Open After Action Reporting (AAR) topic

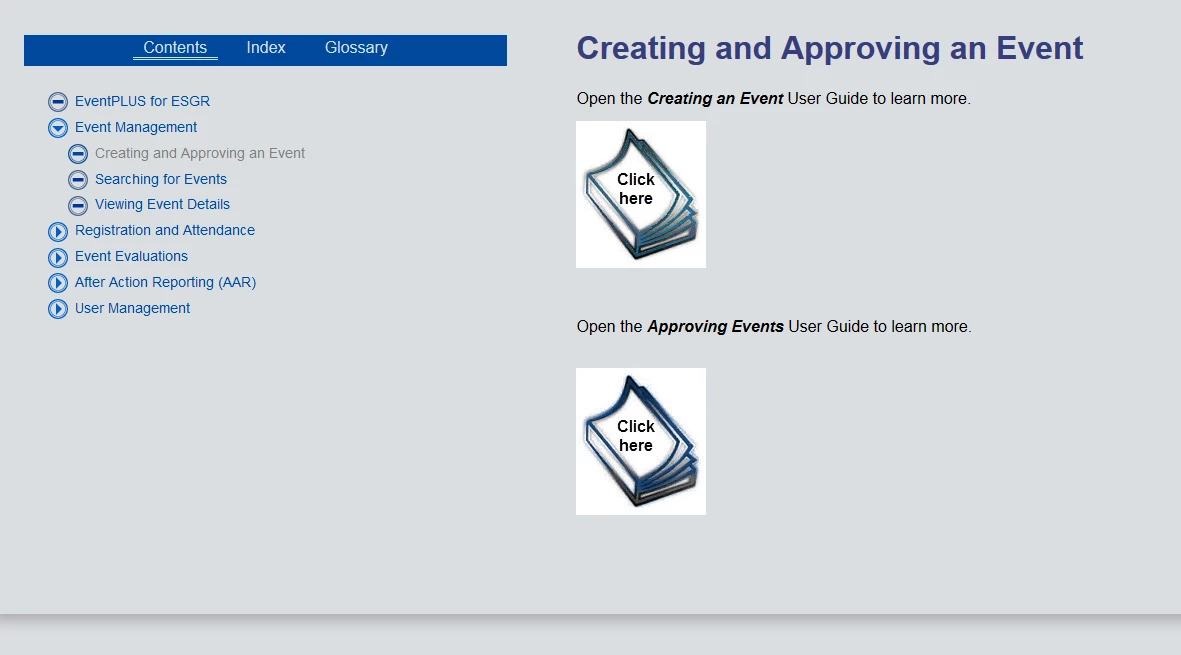[165, 282]
